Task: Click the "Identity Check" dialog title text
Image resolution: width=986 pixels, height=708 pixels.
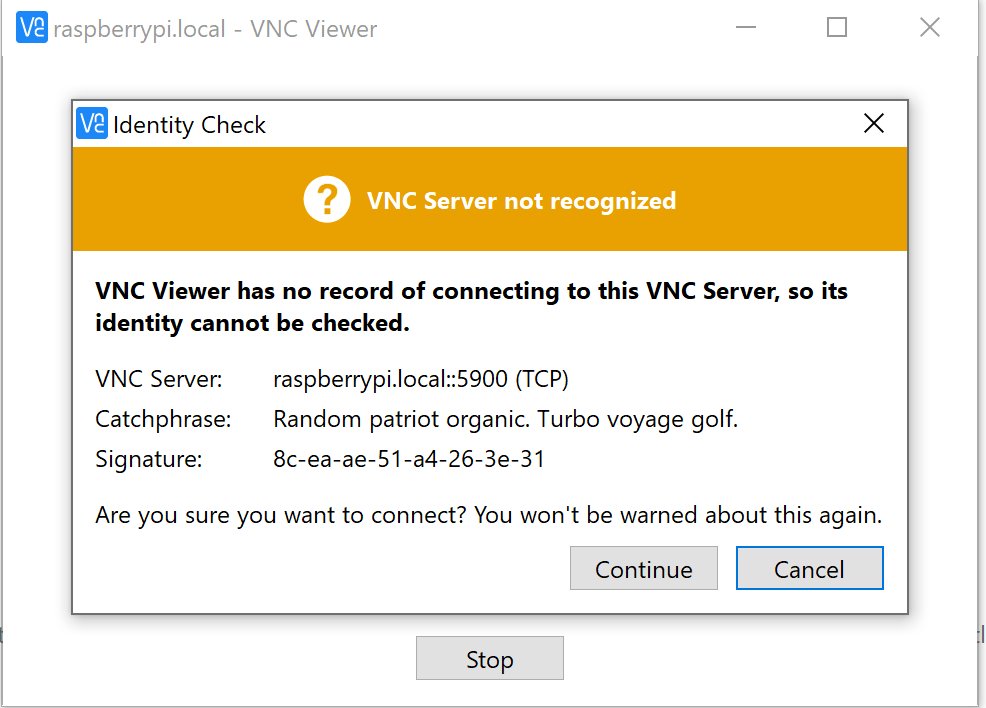Action: click(x=189, y=125)
